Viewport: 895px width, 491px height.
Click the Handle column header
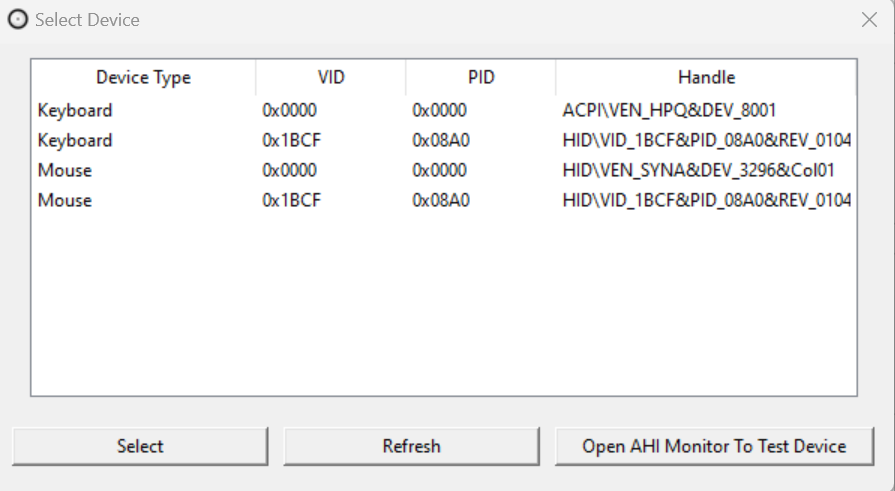[706, 77]
